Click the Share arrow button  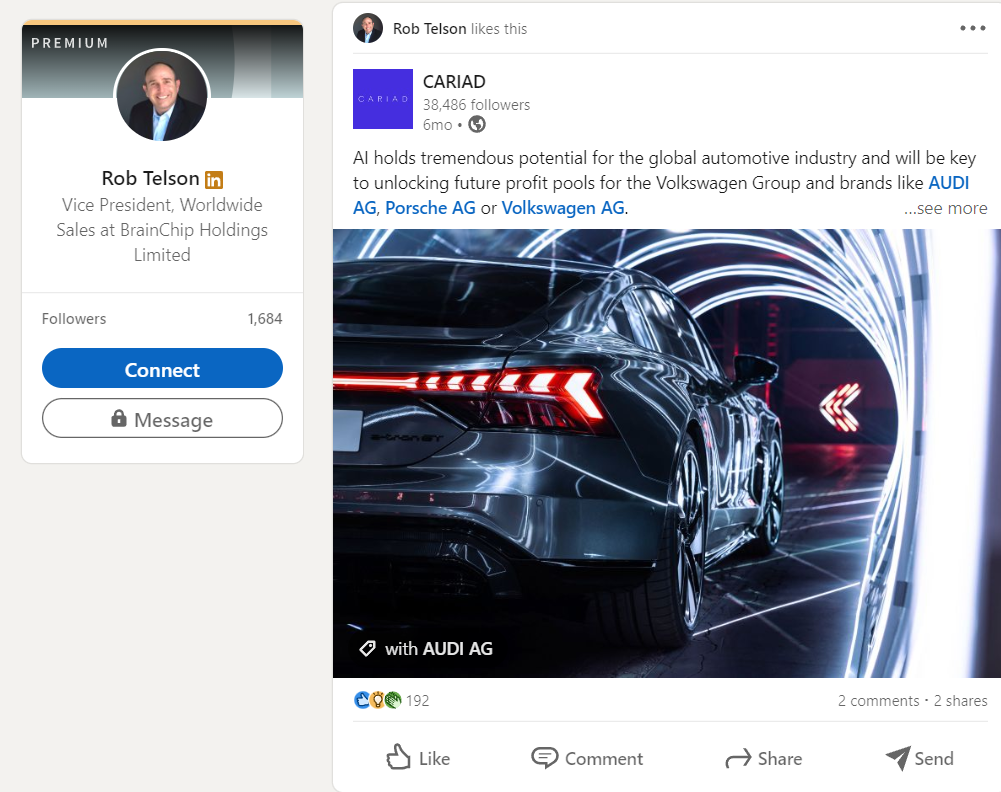tap(764, 758)
